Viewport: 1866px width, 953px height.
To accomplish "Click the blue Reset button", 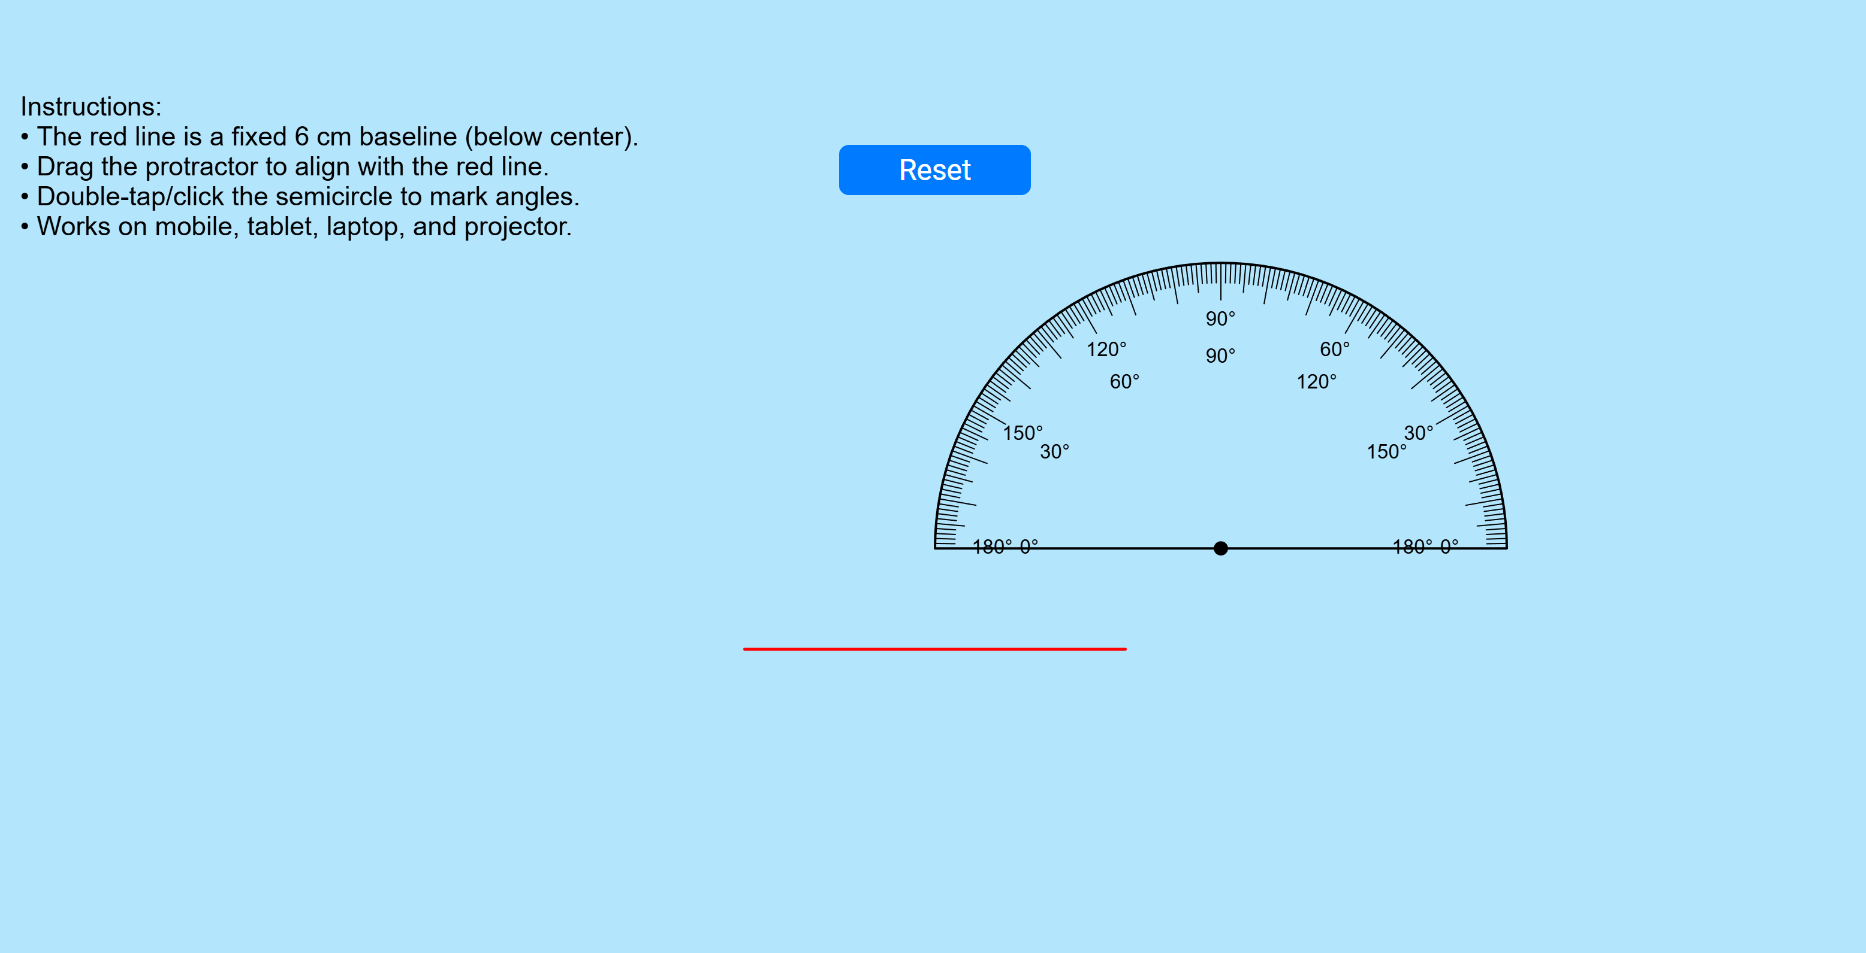I will (x=934, y=170).
